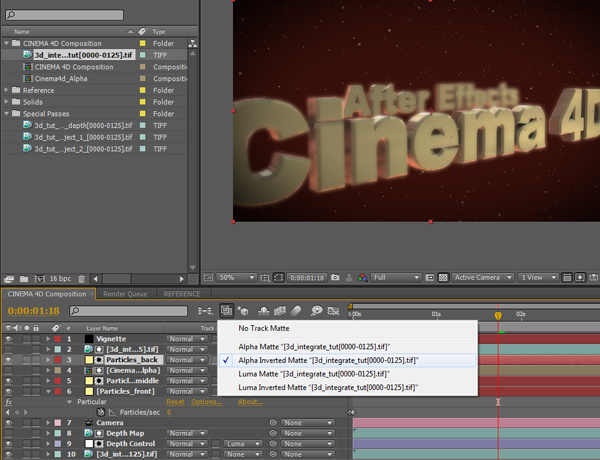Click Camera layer pink label color

point(58,423)
